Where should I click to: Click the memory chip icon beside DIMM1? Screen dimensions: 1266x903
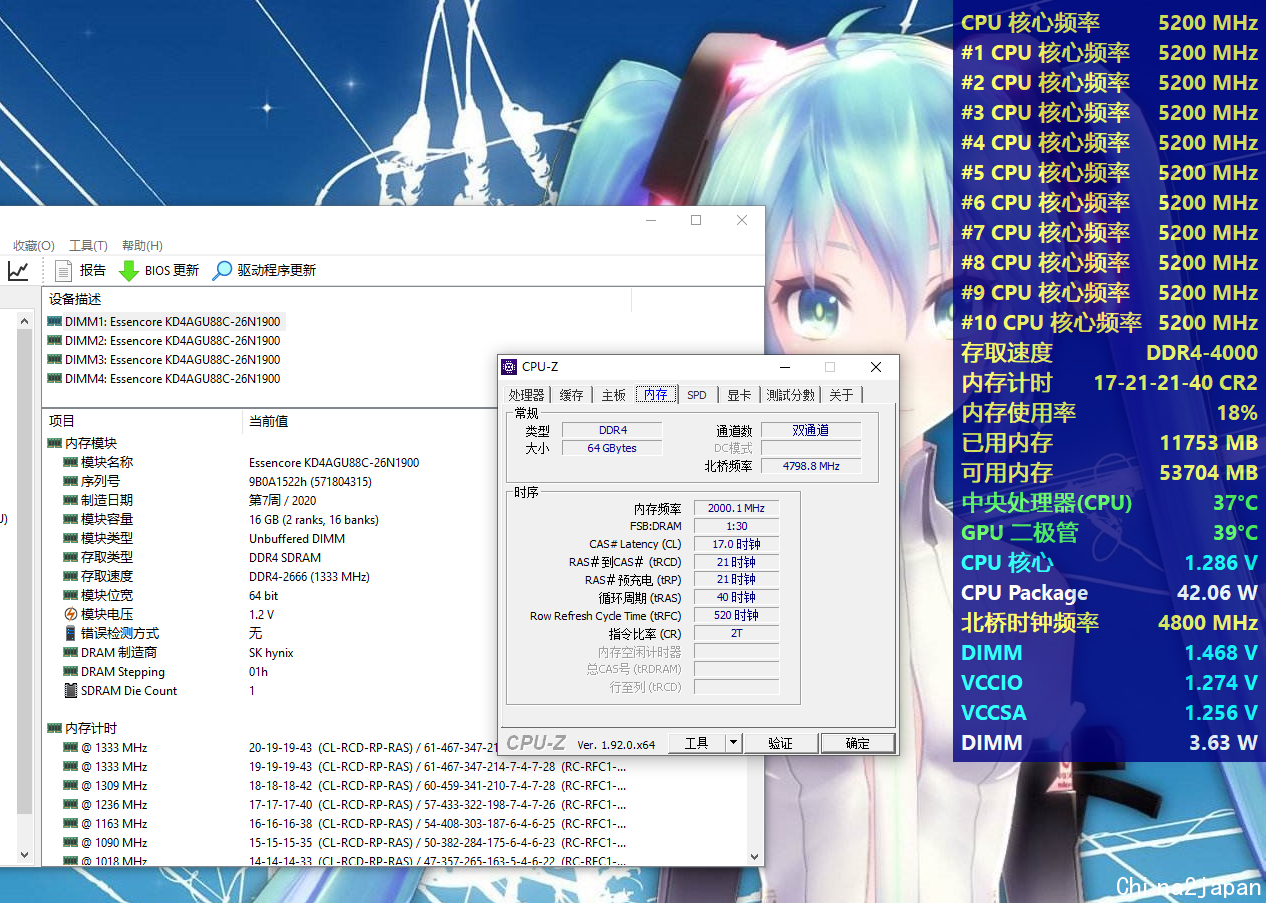pos(54,321)
